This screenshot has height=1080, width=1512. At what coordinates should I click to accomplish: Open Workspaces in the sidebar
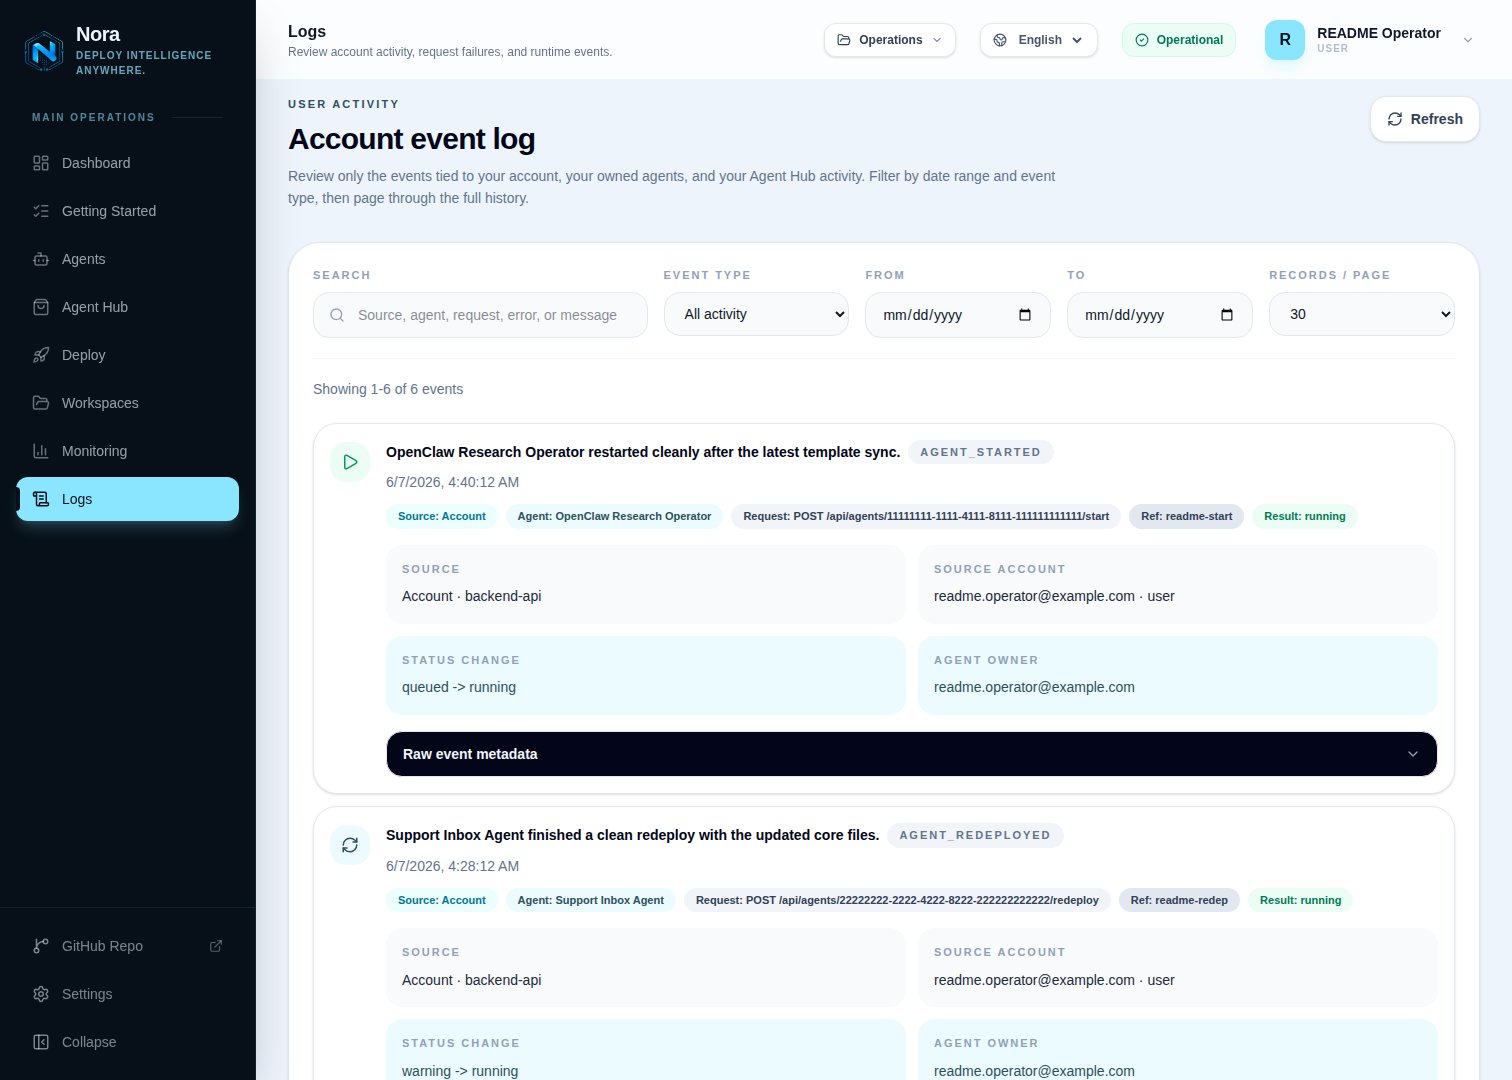point(128,403)
